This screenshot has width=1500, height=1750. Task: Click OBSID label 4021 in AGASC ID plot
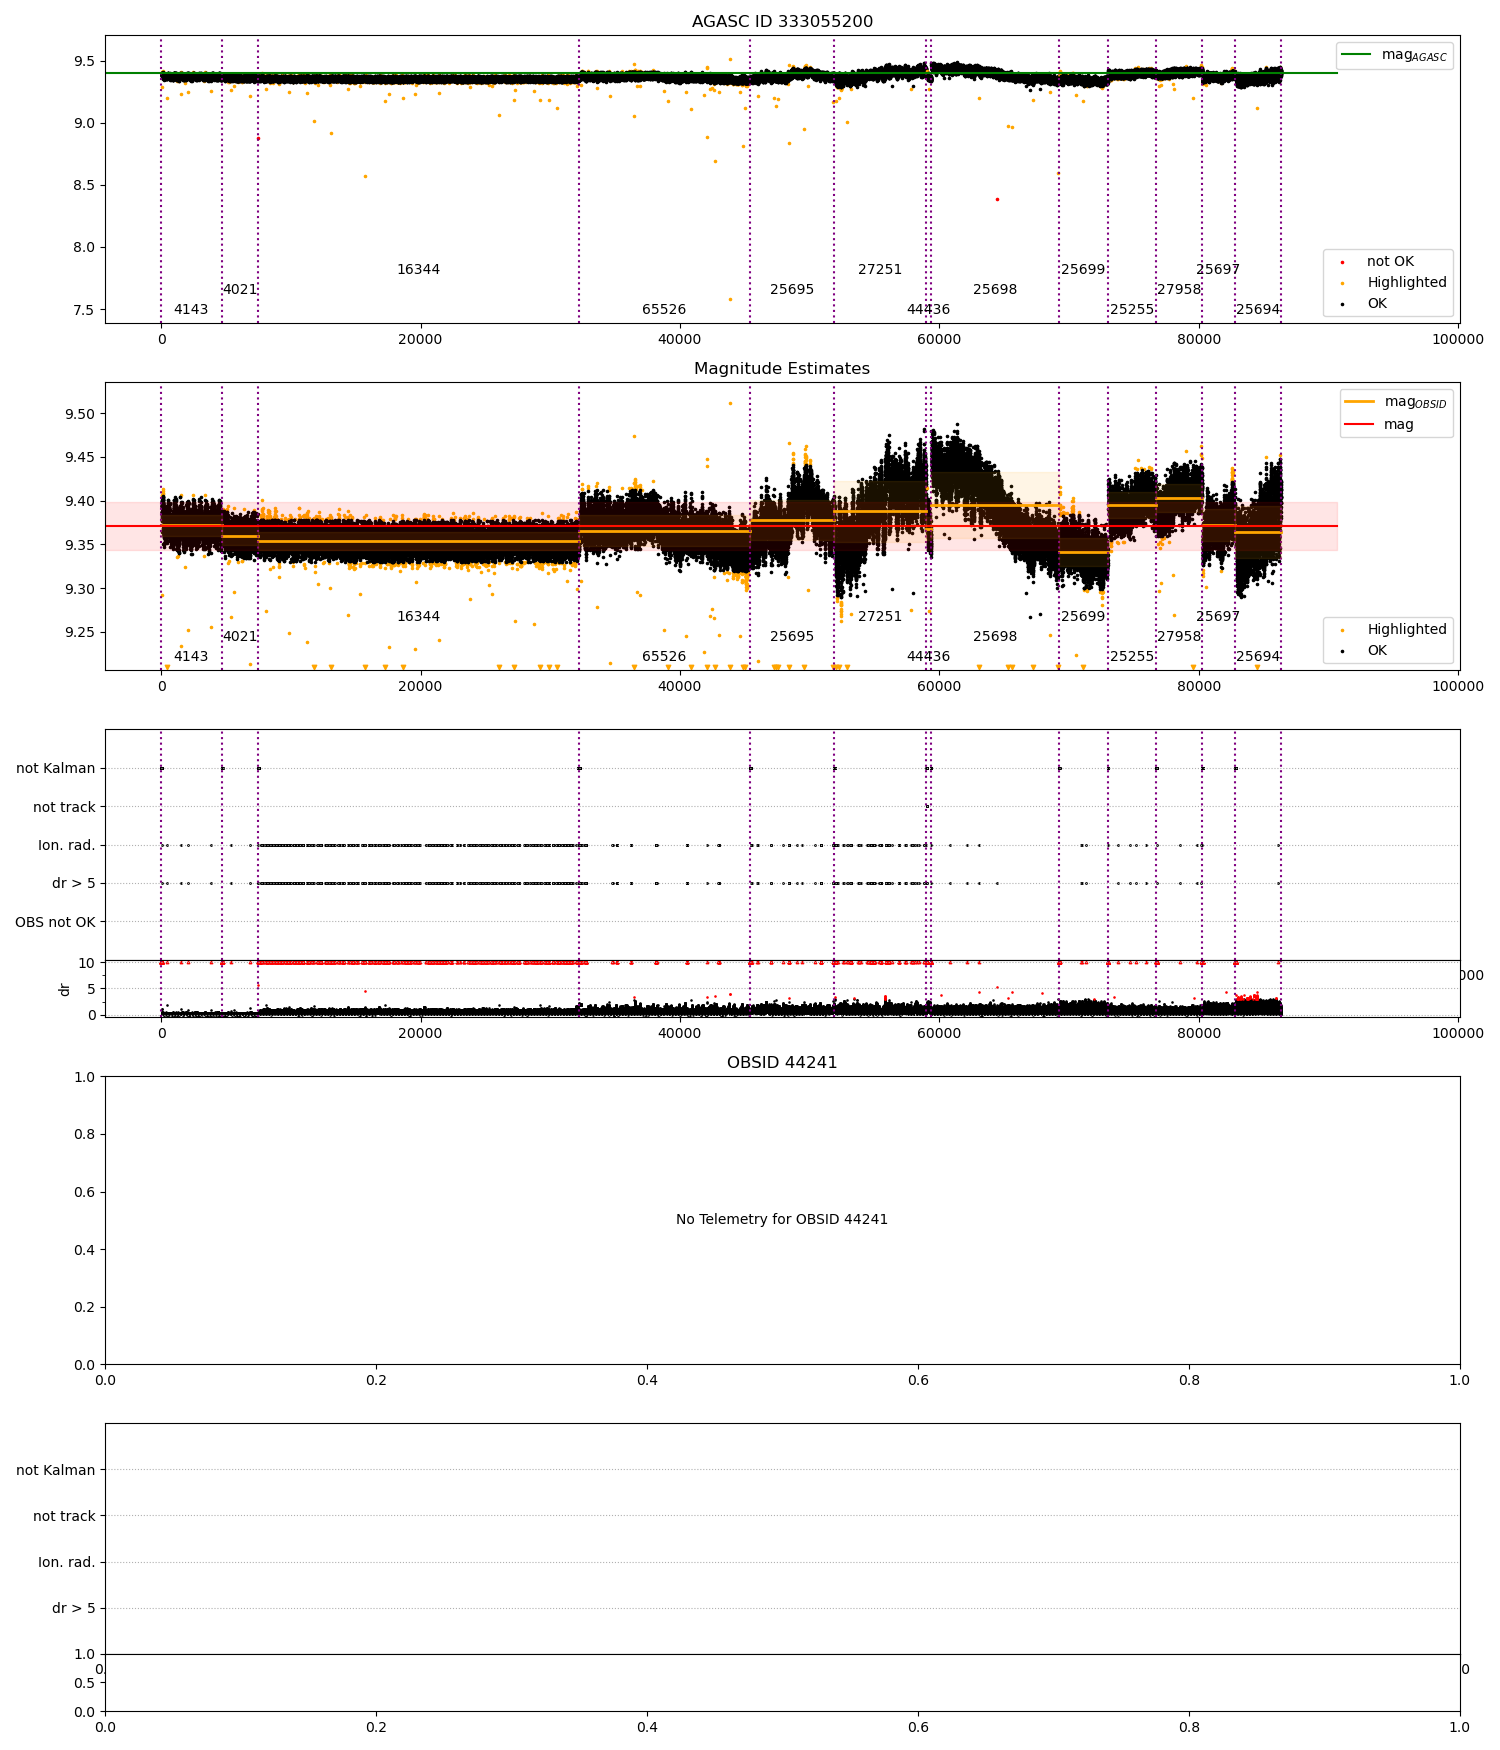[240, 289]
